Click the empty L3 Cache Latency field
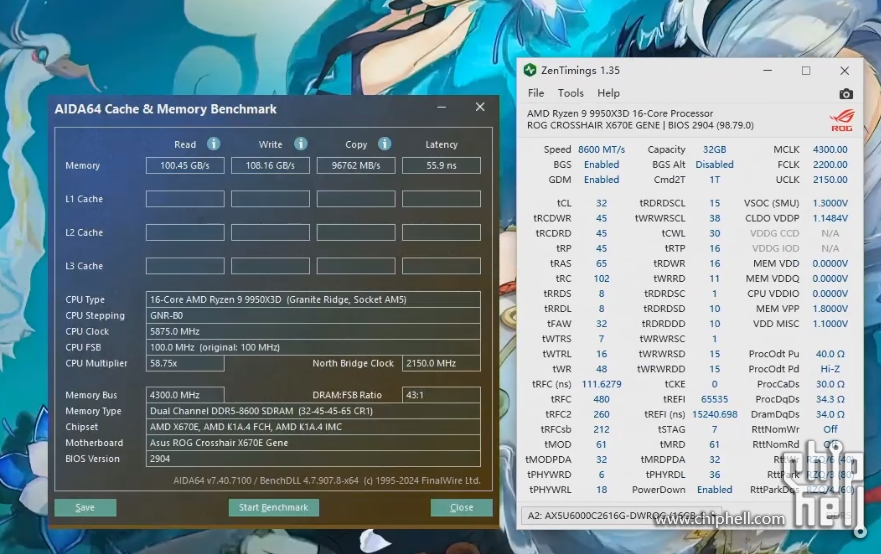 pos(441,266)
